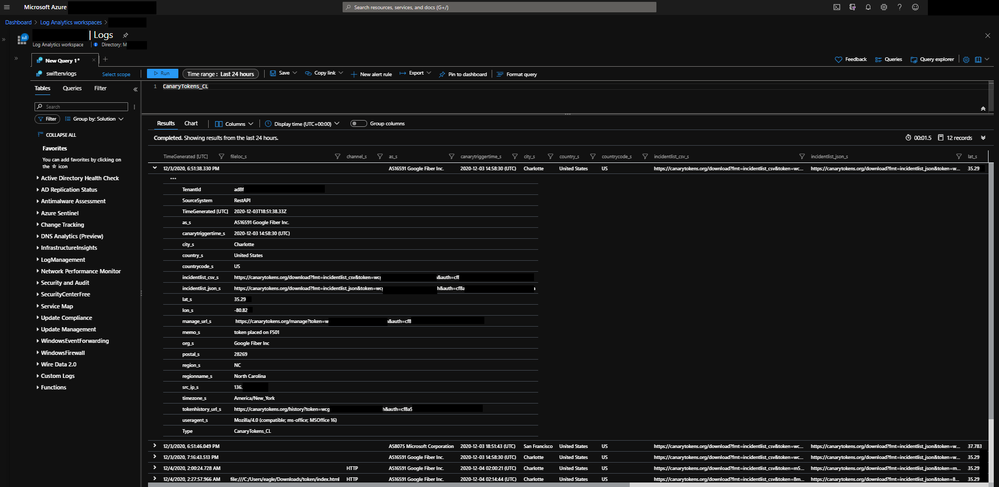This screenshot has height=487, width=999.
Task: Collapse the tables side pane with the double chevron
Action: point(135,89)
